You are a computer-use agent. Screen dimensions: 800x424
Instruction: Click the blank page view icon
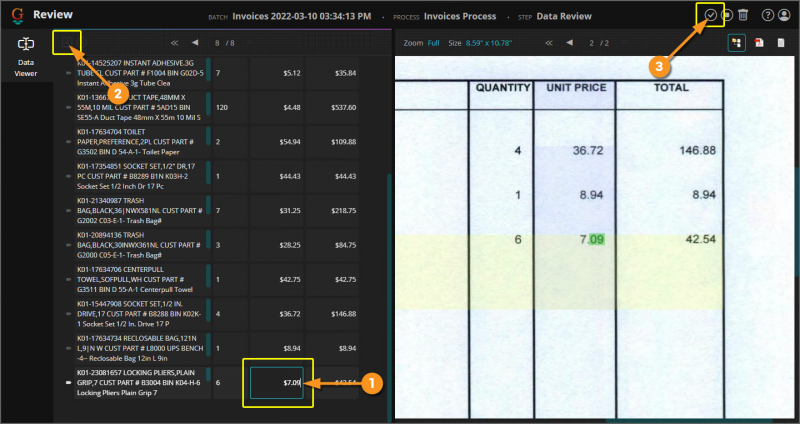[x=781, y=43]
